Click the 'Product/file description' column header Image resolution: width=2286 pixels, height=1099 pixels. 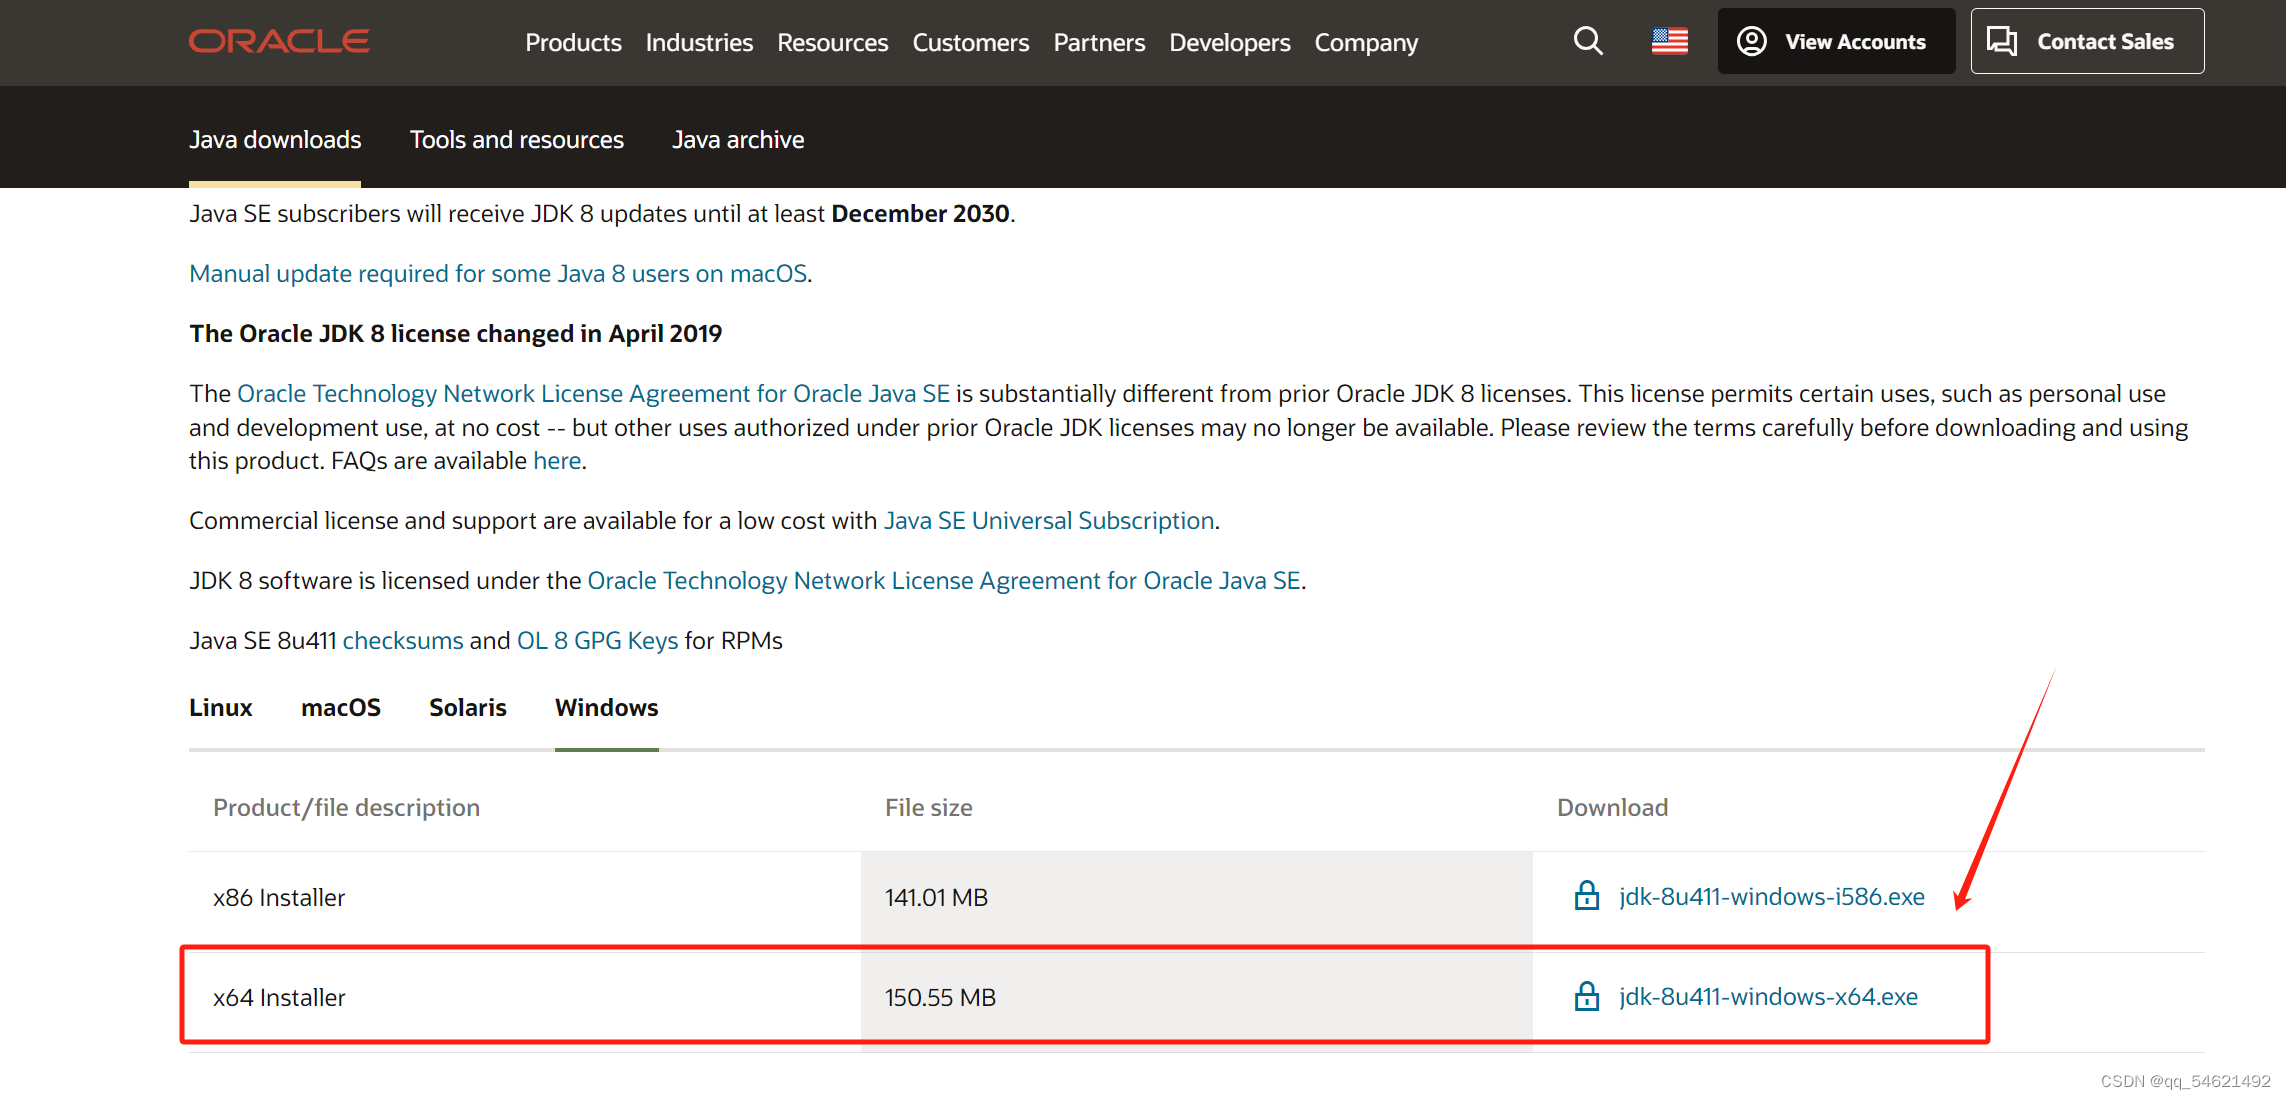click(346, 807)
